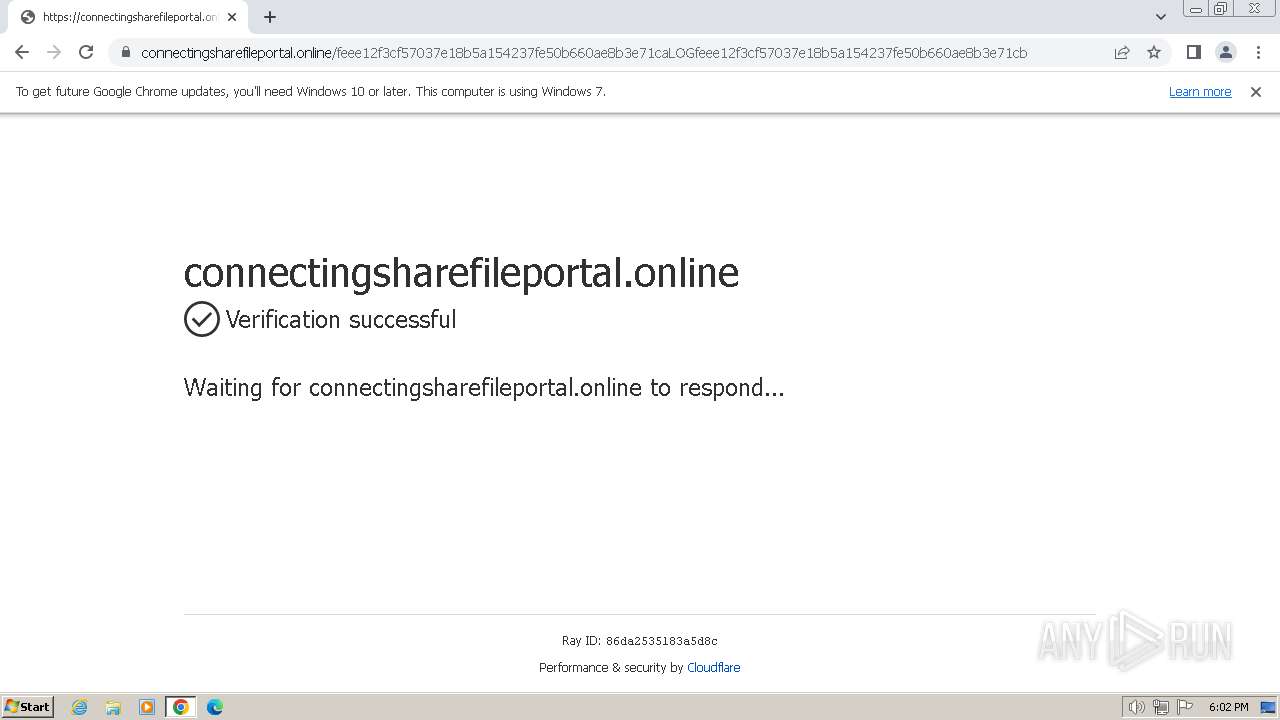Click the system clock showing 6:02 PM
This screenshot has height=720, width=1280.
[x=1228, y=707]
